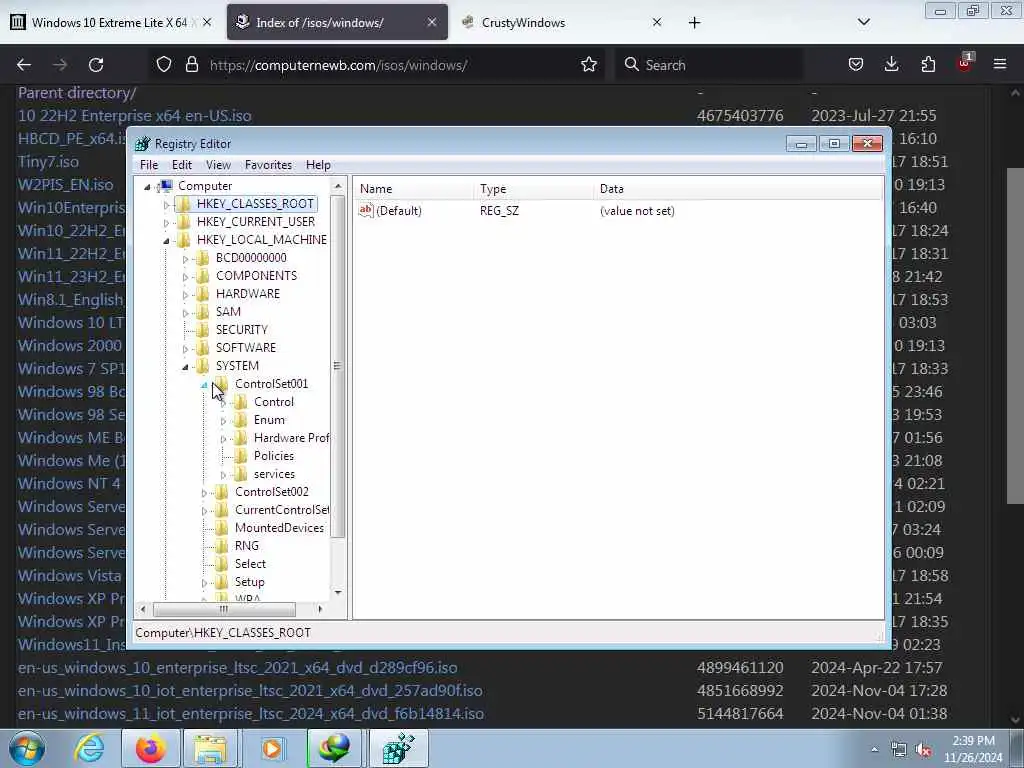Expand the BCD00000000 key
The width and height of the screenshot is (1024, 768).
pos(185,259)
